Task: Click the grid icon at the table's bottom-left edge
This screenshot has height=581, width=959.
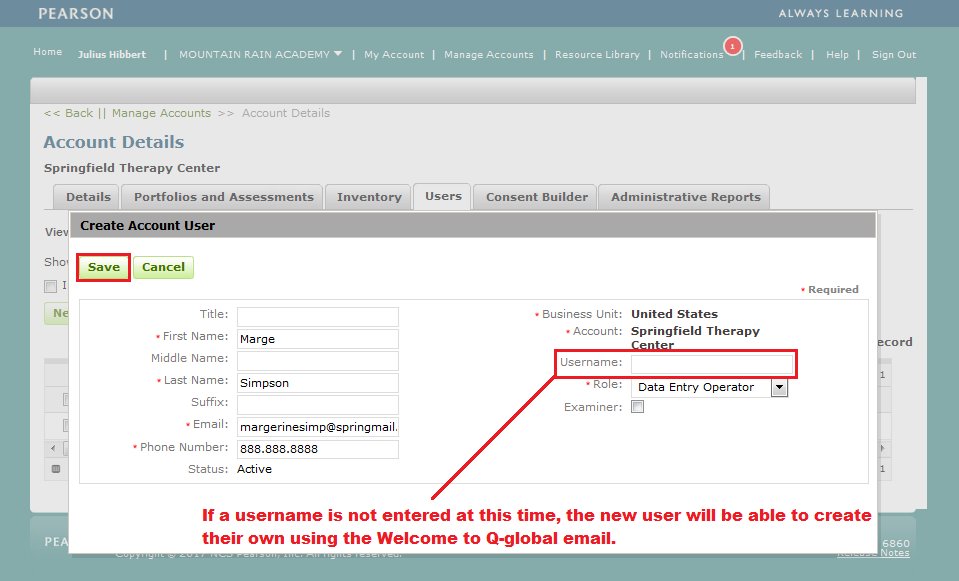Action: [56, 469]
